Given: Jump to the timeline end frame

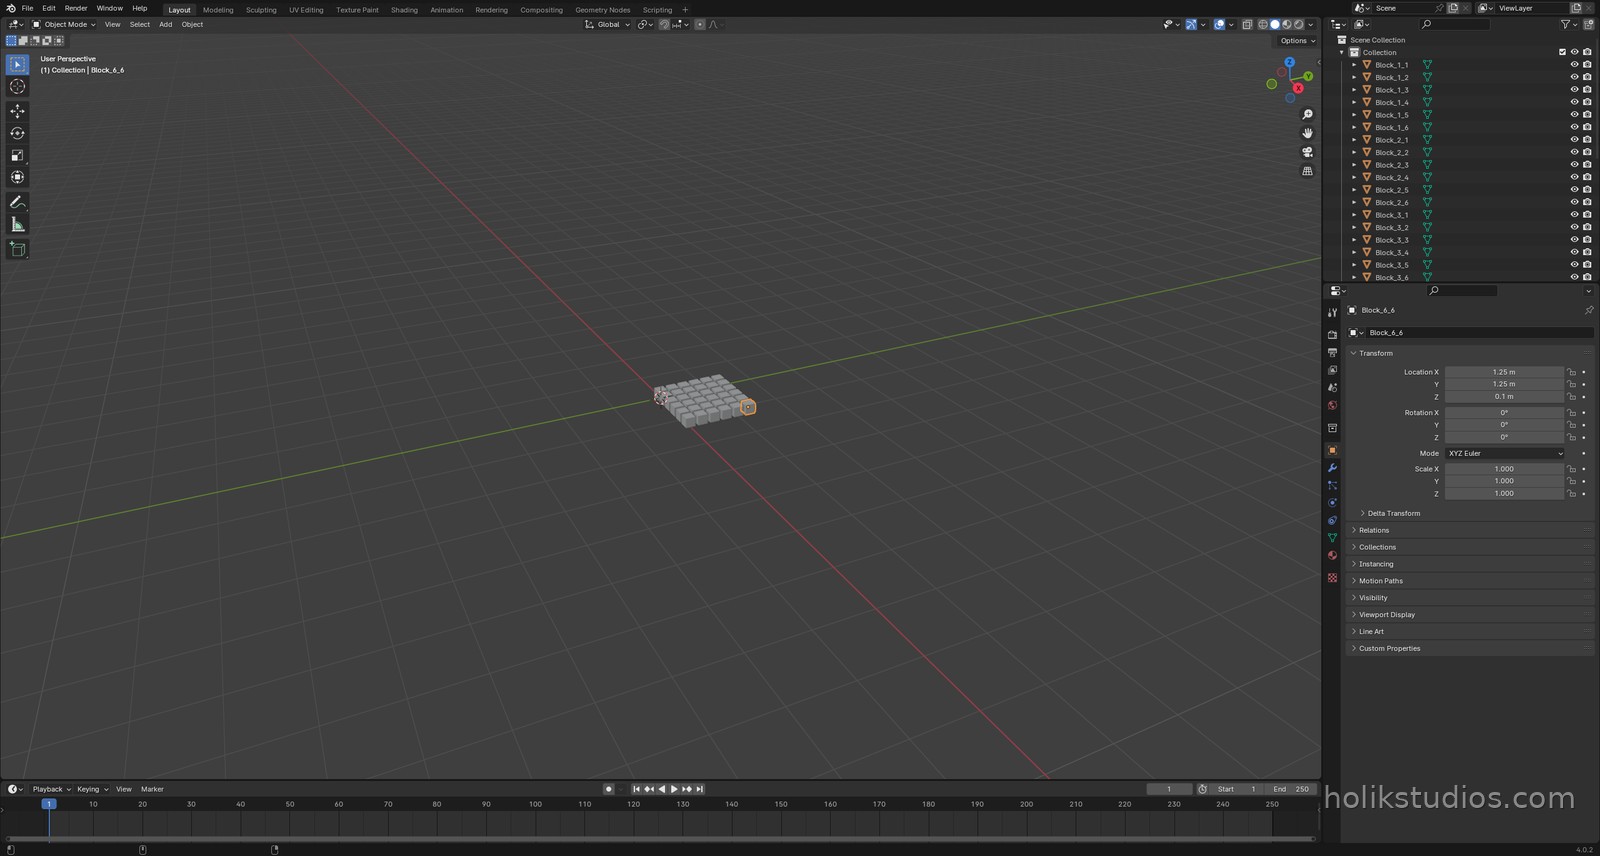Looking at the screenshot, I should click(699, 789).
